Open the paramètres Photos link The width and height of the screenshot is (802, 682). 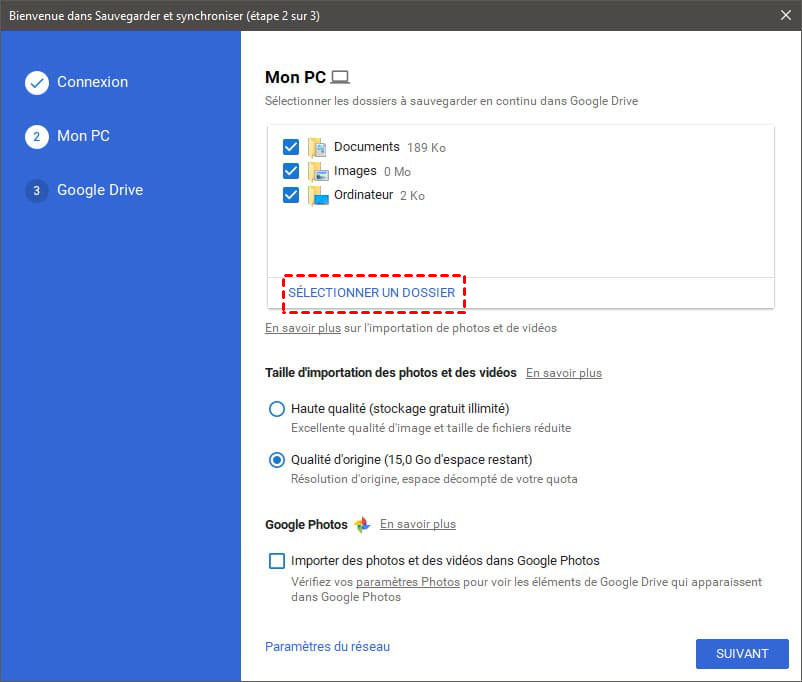(407, 581)
